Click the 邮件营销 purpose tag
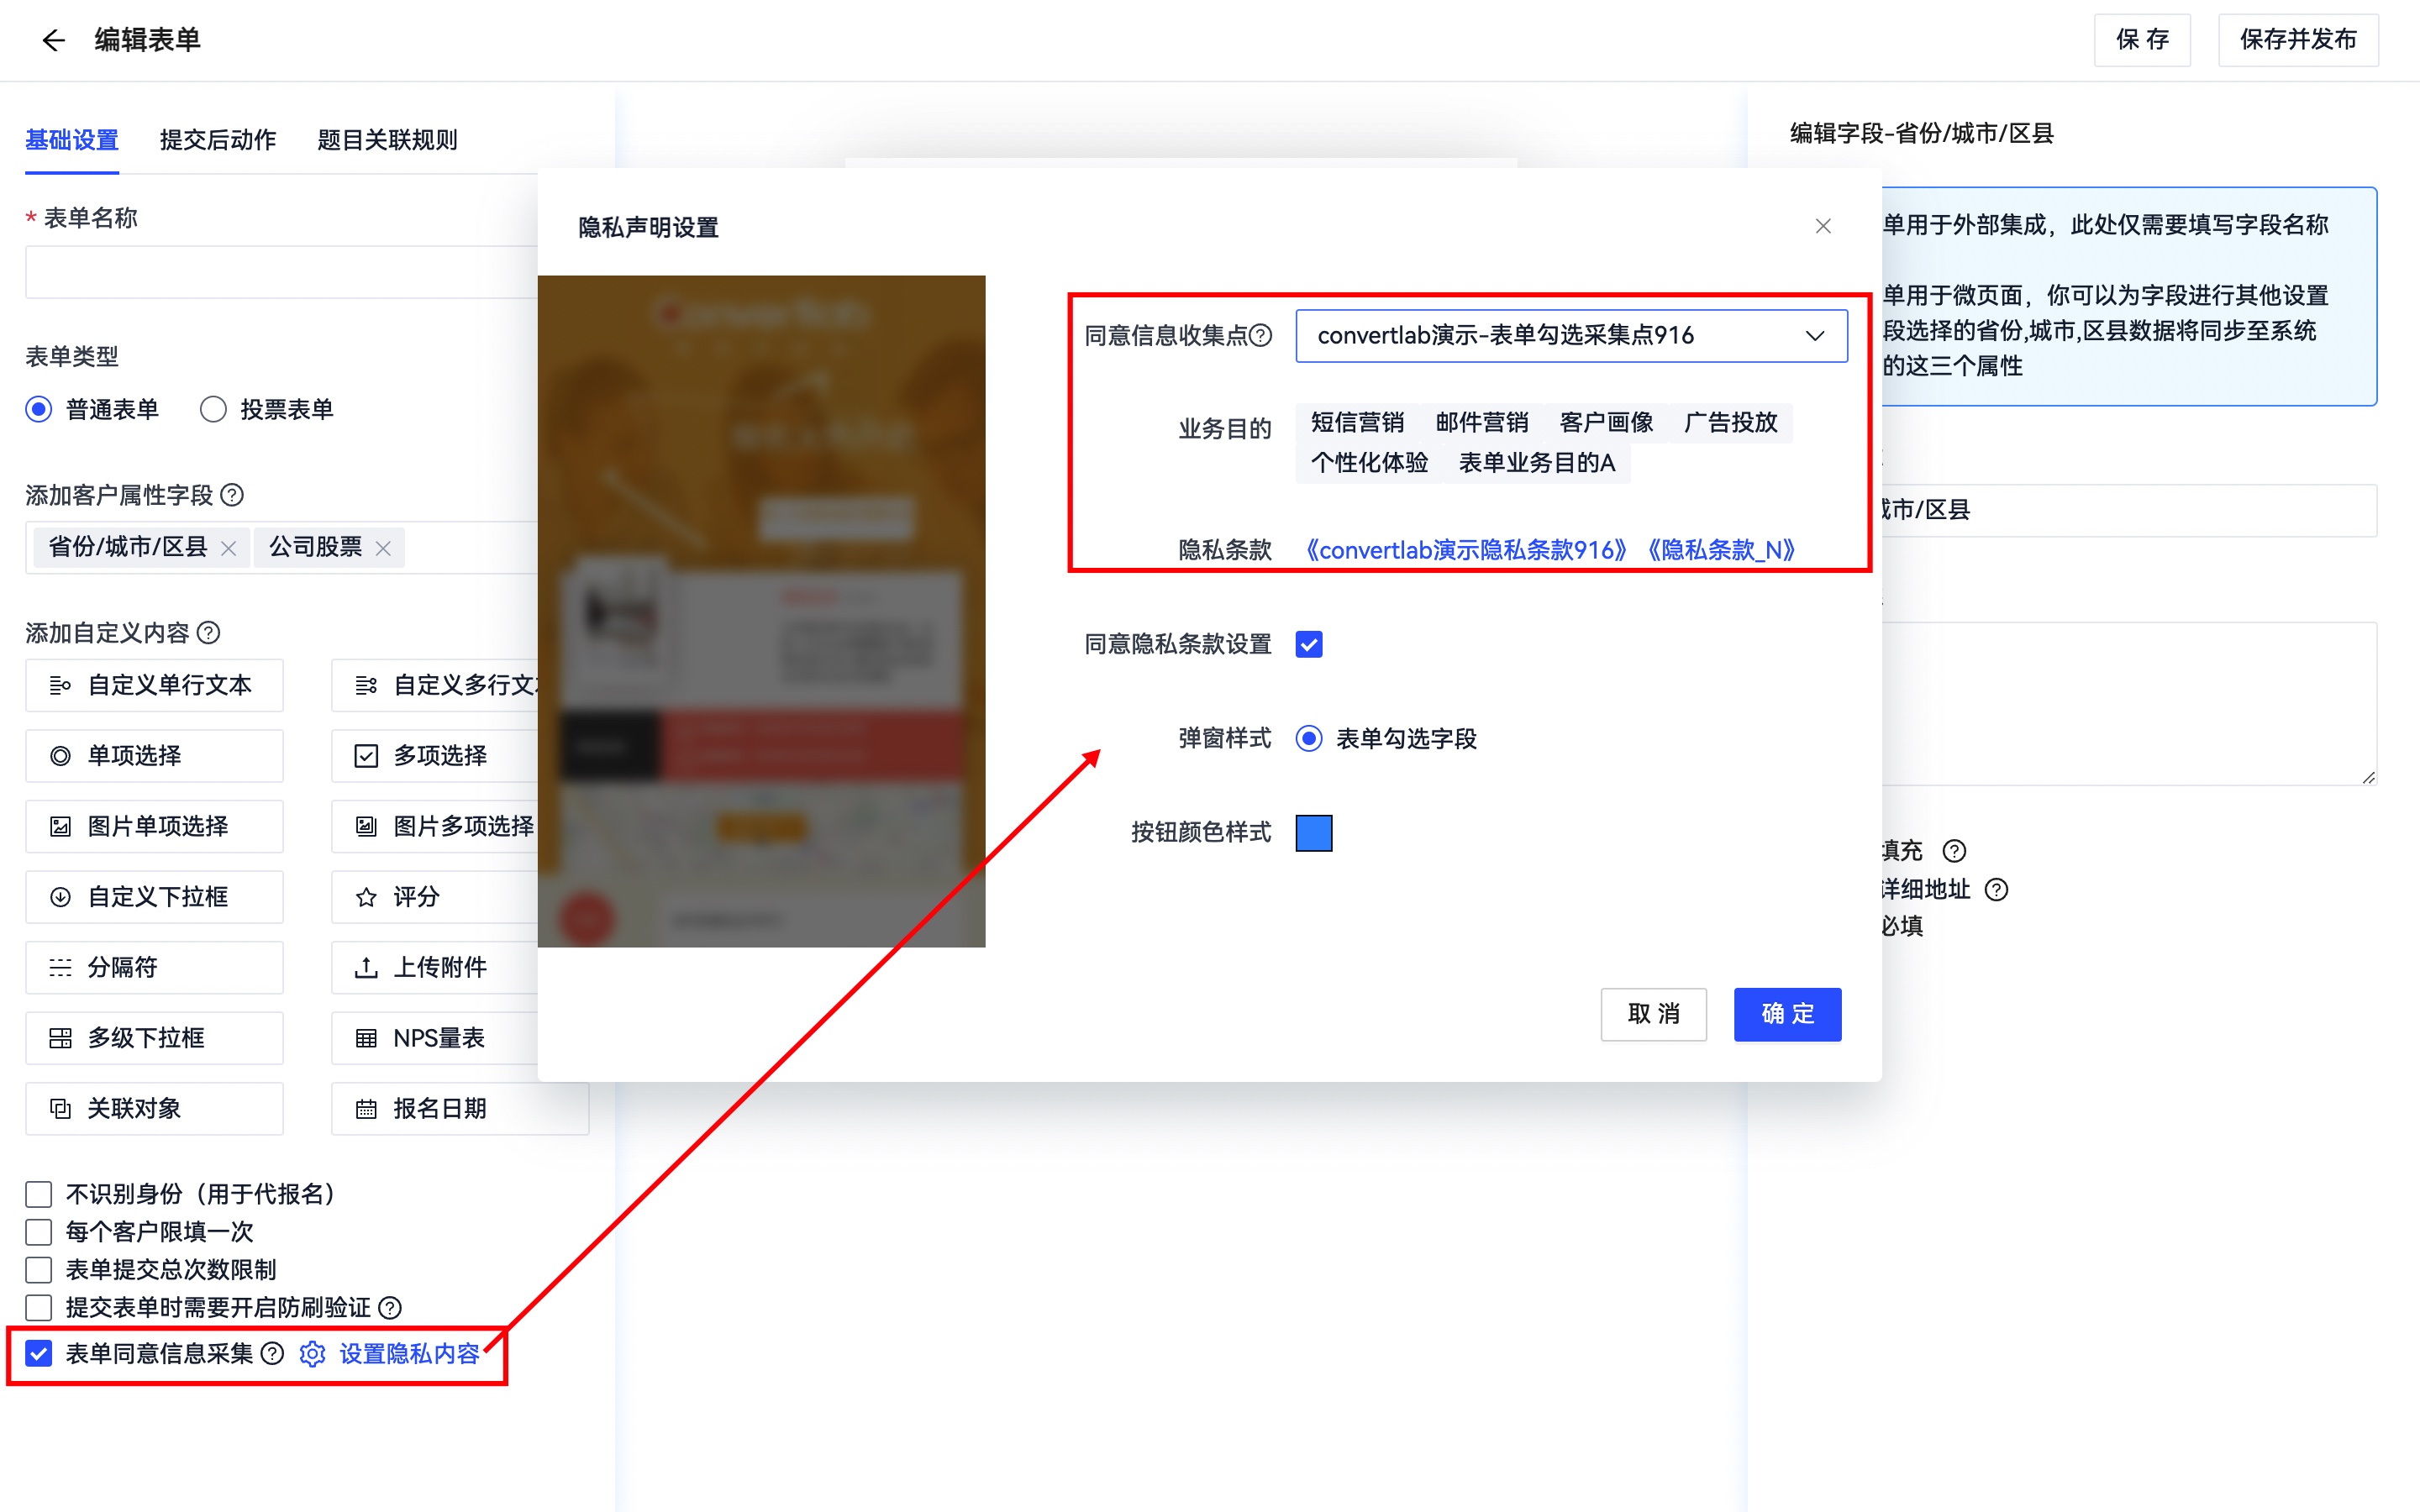 click(x=1482, y=423)
